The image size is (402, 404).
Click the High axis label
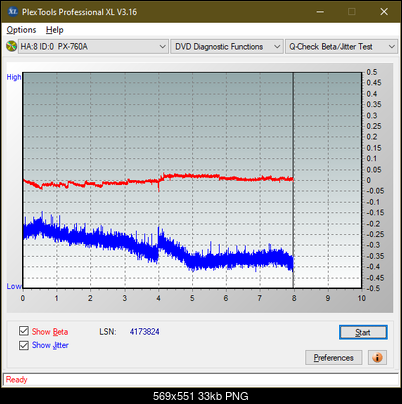[x=14, y=77]
